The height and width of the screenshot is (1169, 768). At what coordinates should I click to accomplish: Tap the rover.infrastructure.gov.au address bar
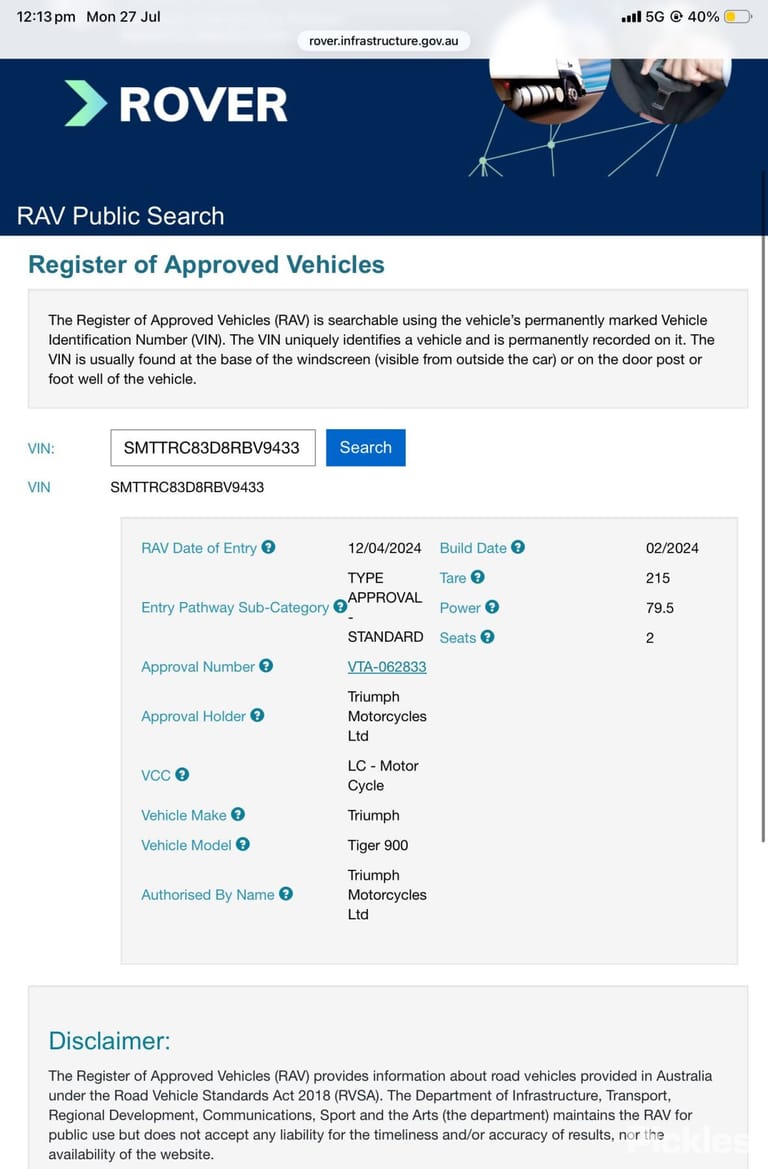click(x=384, y=41)
